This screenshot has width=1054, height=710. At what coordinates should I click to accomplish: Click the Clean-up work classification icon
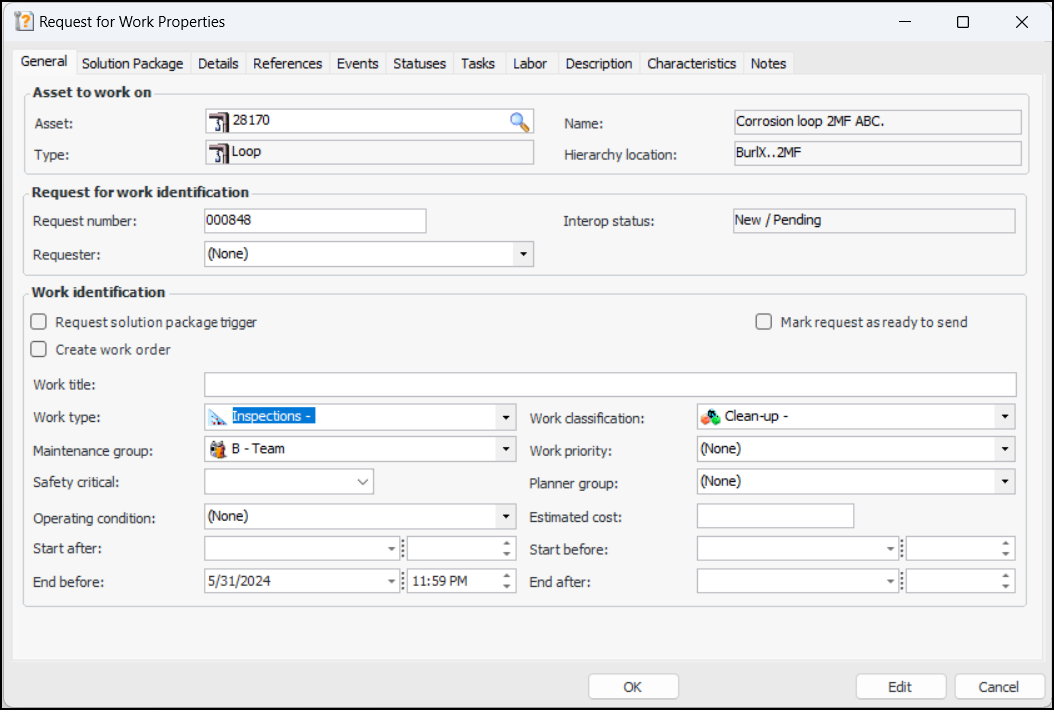(x=710, y=417)
